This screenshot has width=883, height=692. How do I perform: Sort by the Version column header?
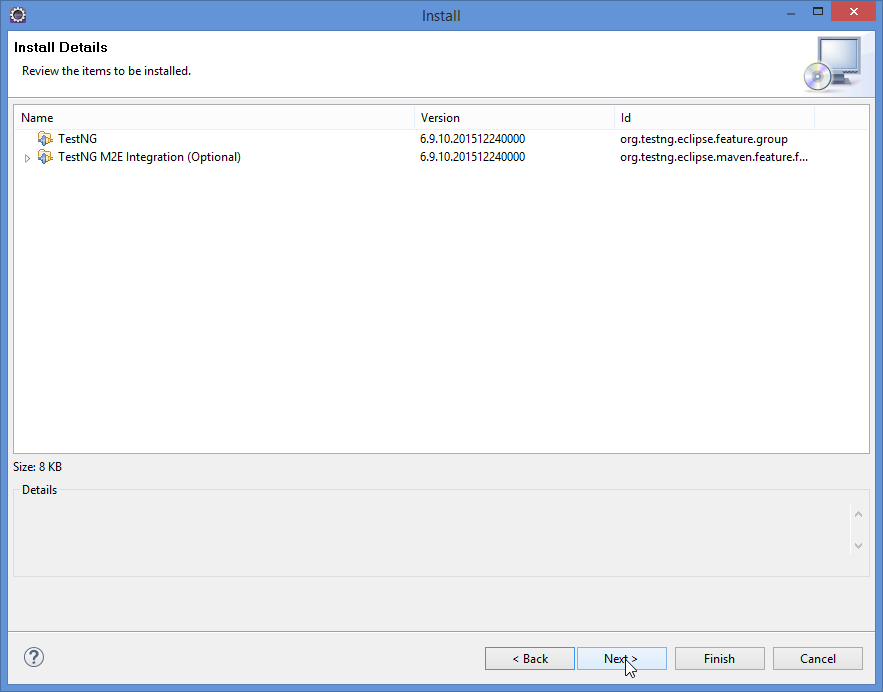tap(514, 118)
